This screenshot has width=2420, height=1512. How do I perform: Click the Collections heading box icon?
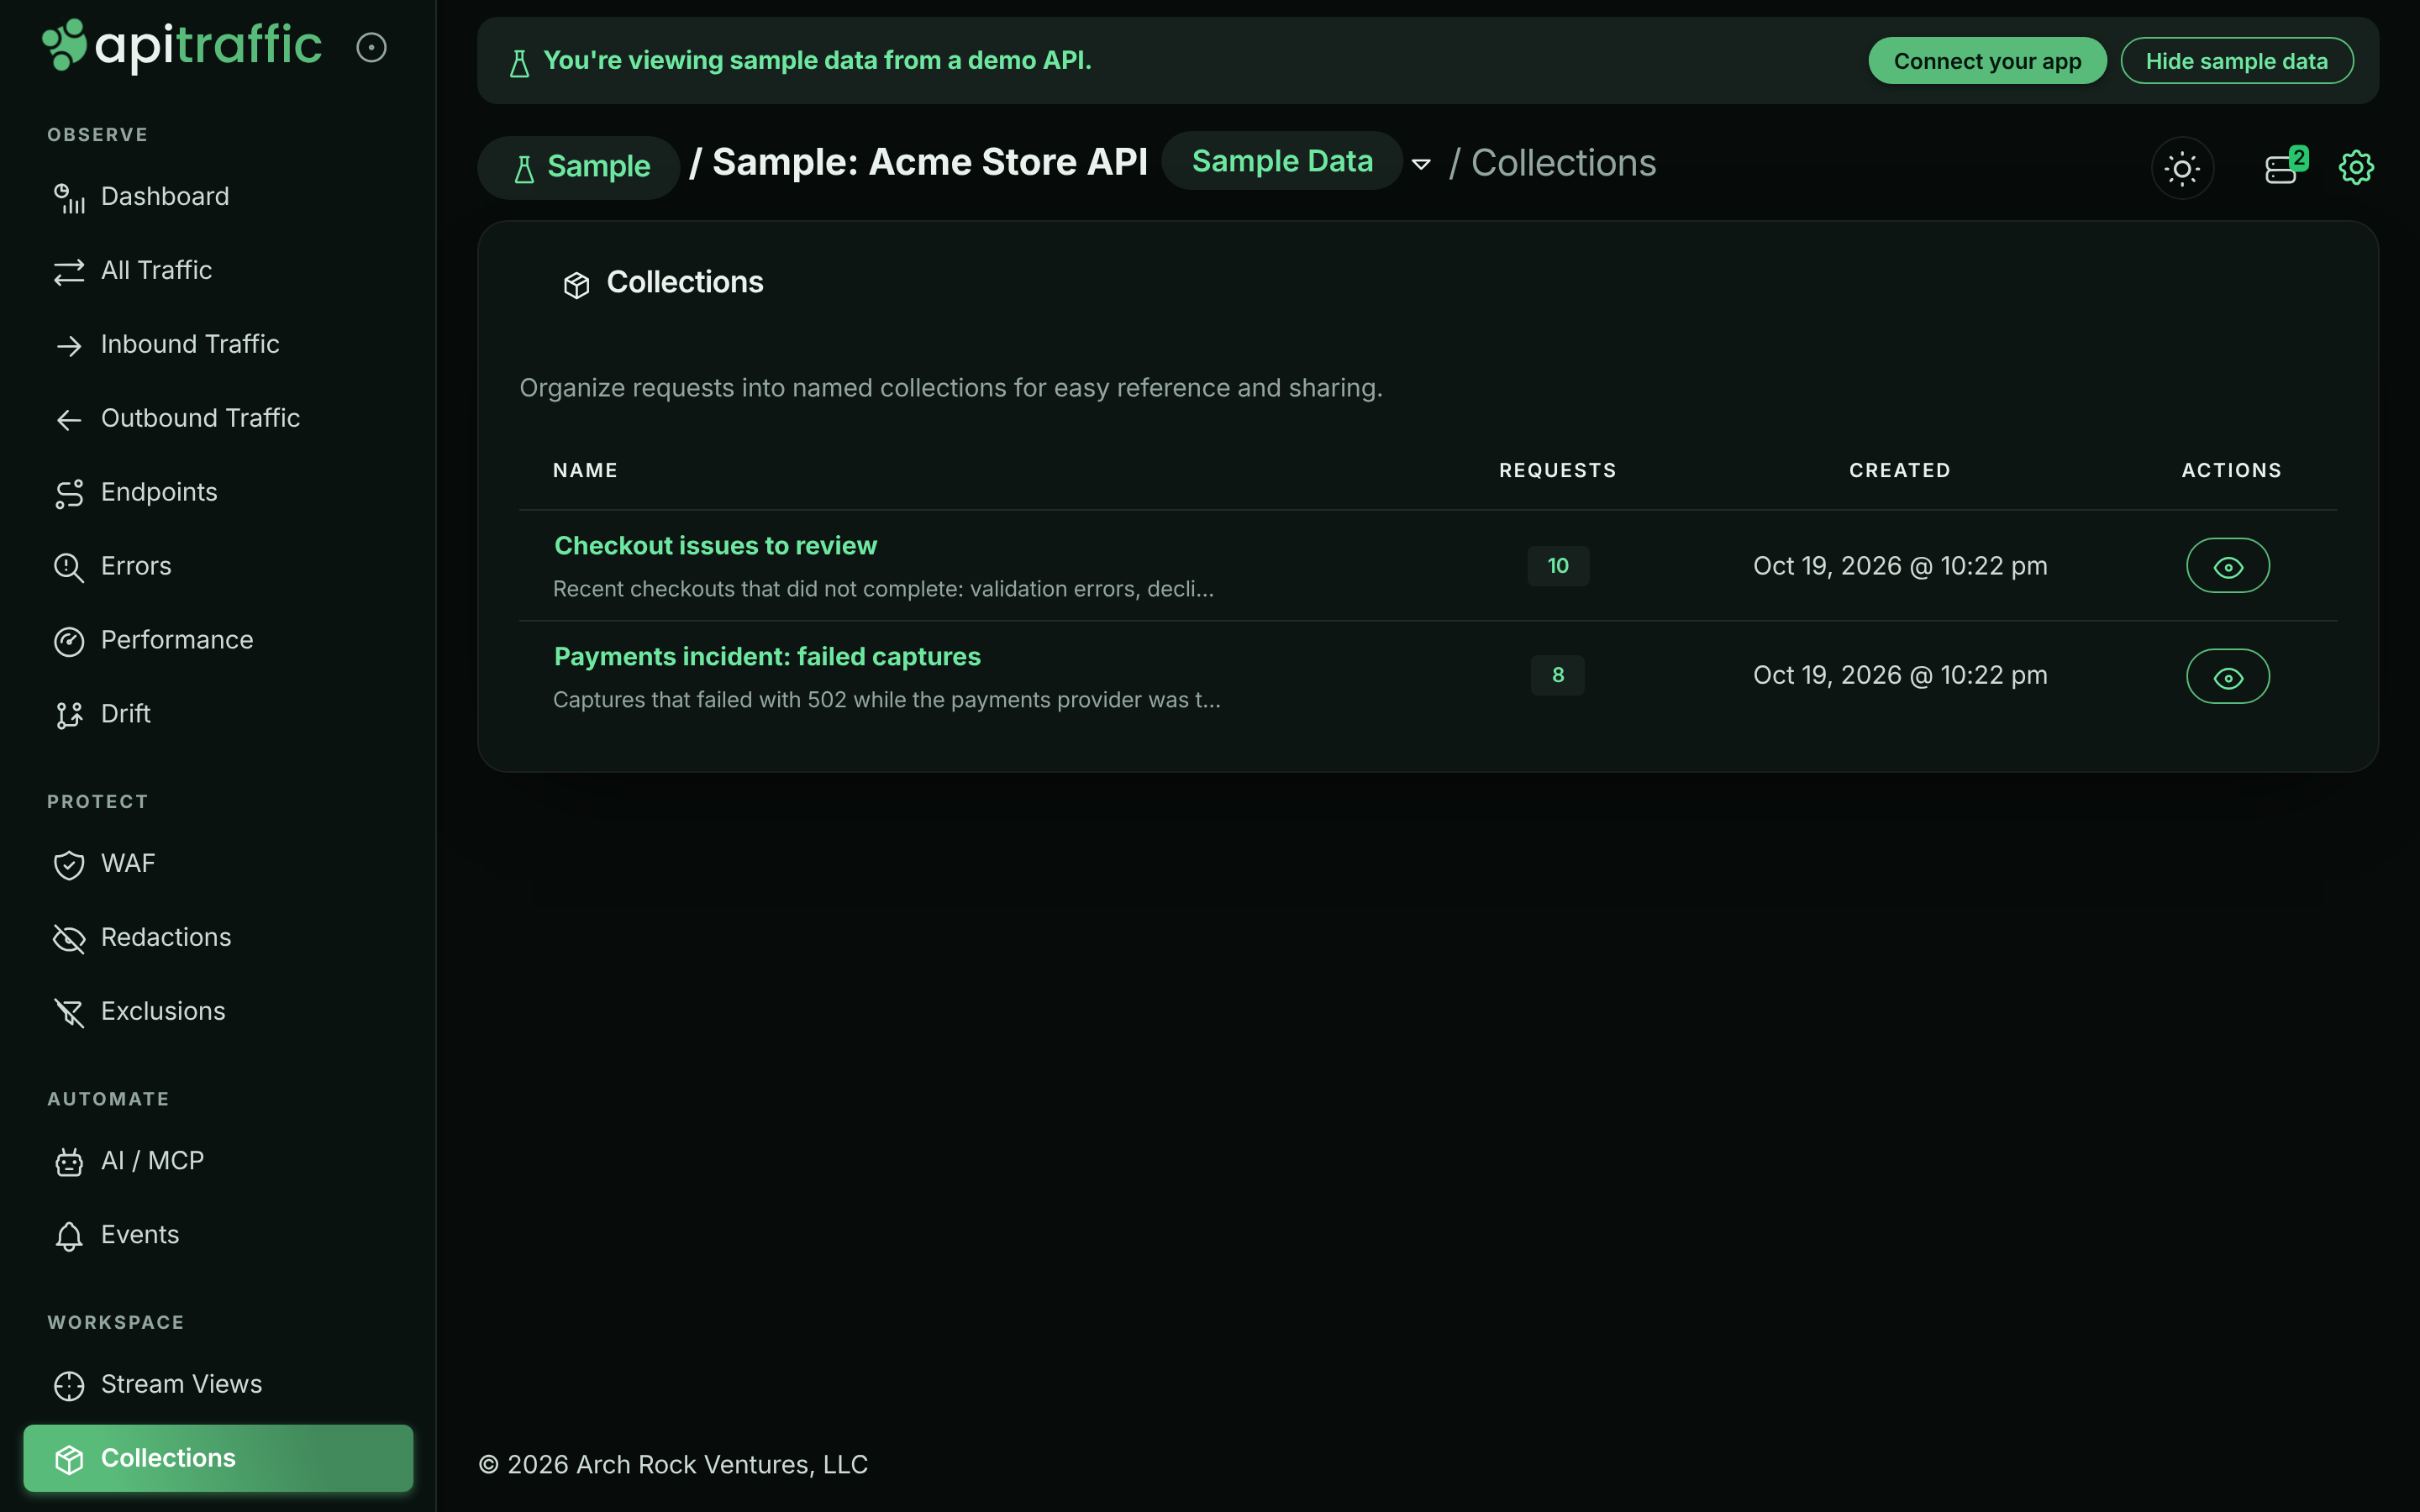point(576,285)
